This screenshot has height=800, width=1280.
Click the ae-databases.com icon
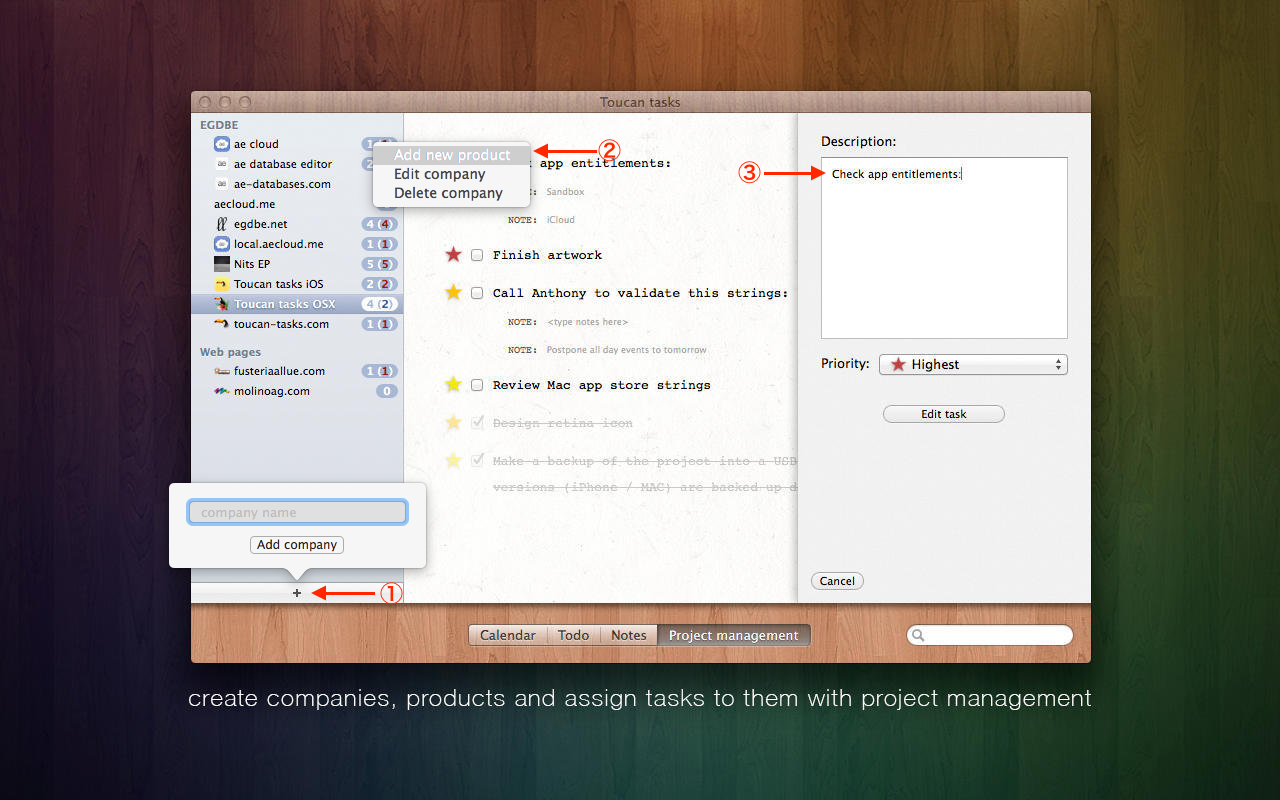pos(222,184)
